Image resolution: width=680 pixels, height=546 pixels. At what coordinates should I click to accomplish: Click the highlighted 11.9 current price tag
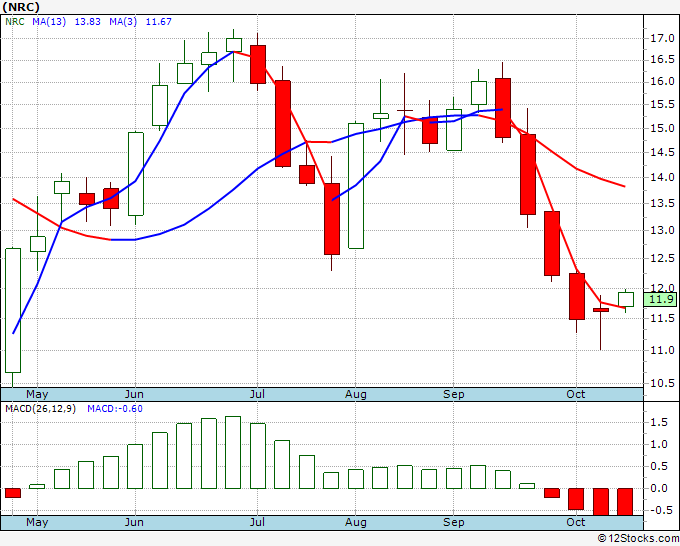[x=660, y=299]
